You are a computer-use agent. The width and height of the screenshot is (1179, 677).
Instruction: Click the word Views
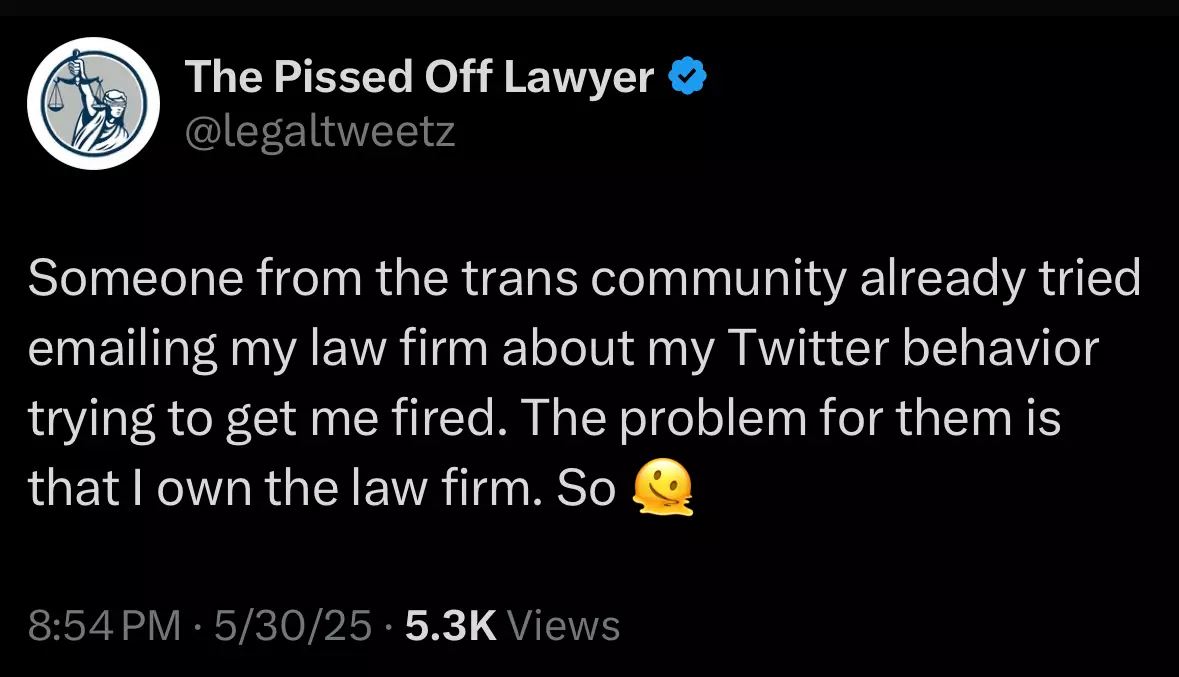564,626
